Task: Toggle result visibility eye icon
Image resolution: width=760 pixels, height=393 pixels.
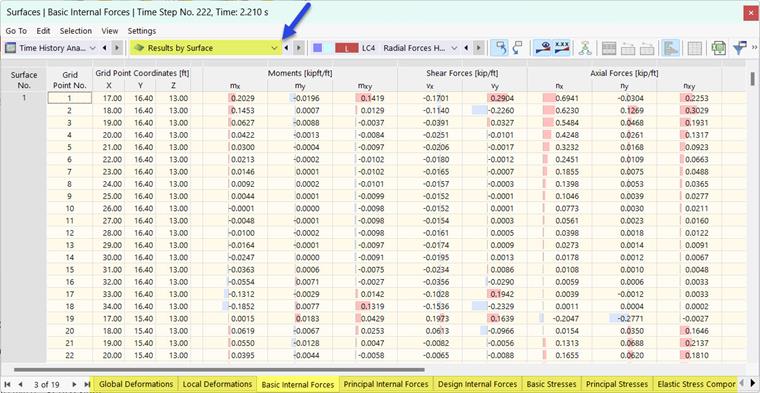Action: (x=543, y=48)
